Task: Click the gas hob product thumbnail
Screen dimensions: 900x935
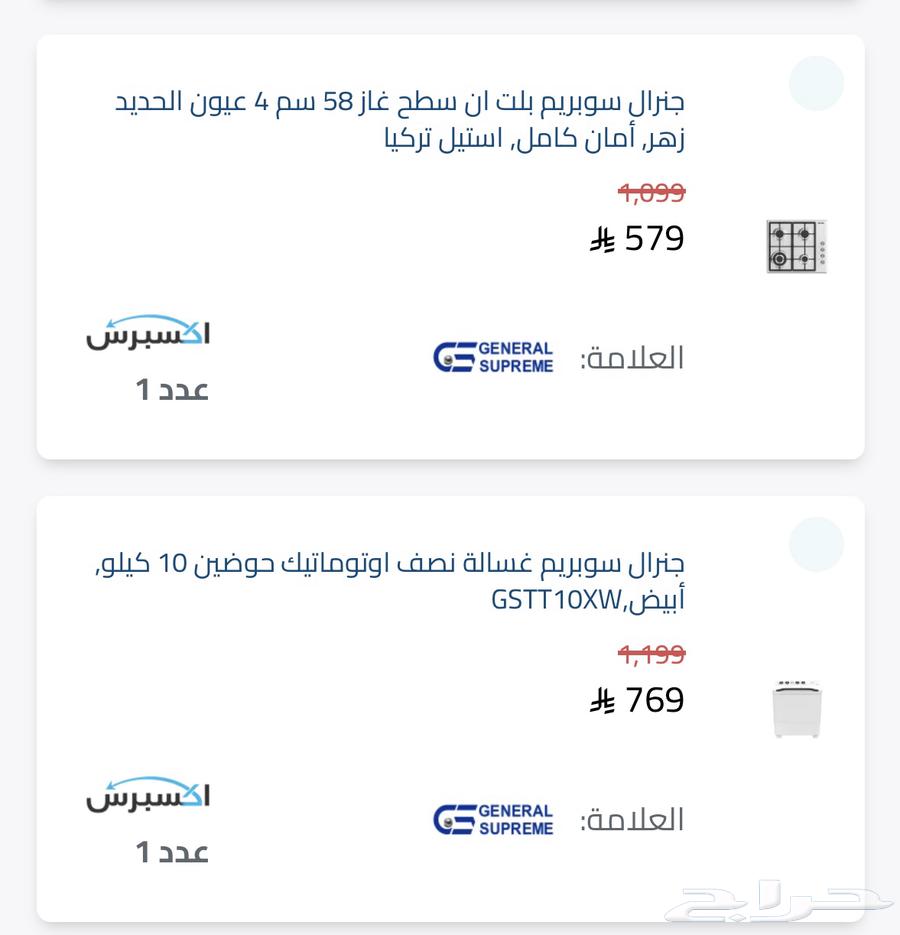Action: point(797,246)
